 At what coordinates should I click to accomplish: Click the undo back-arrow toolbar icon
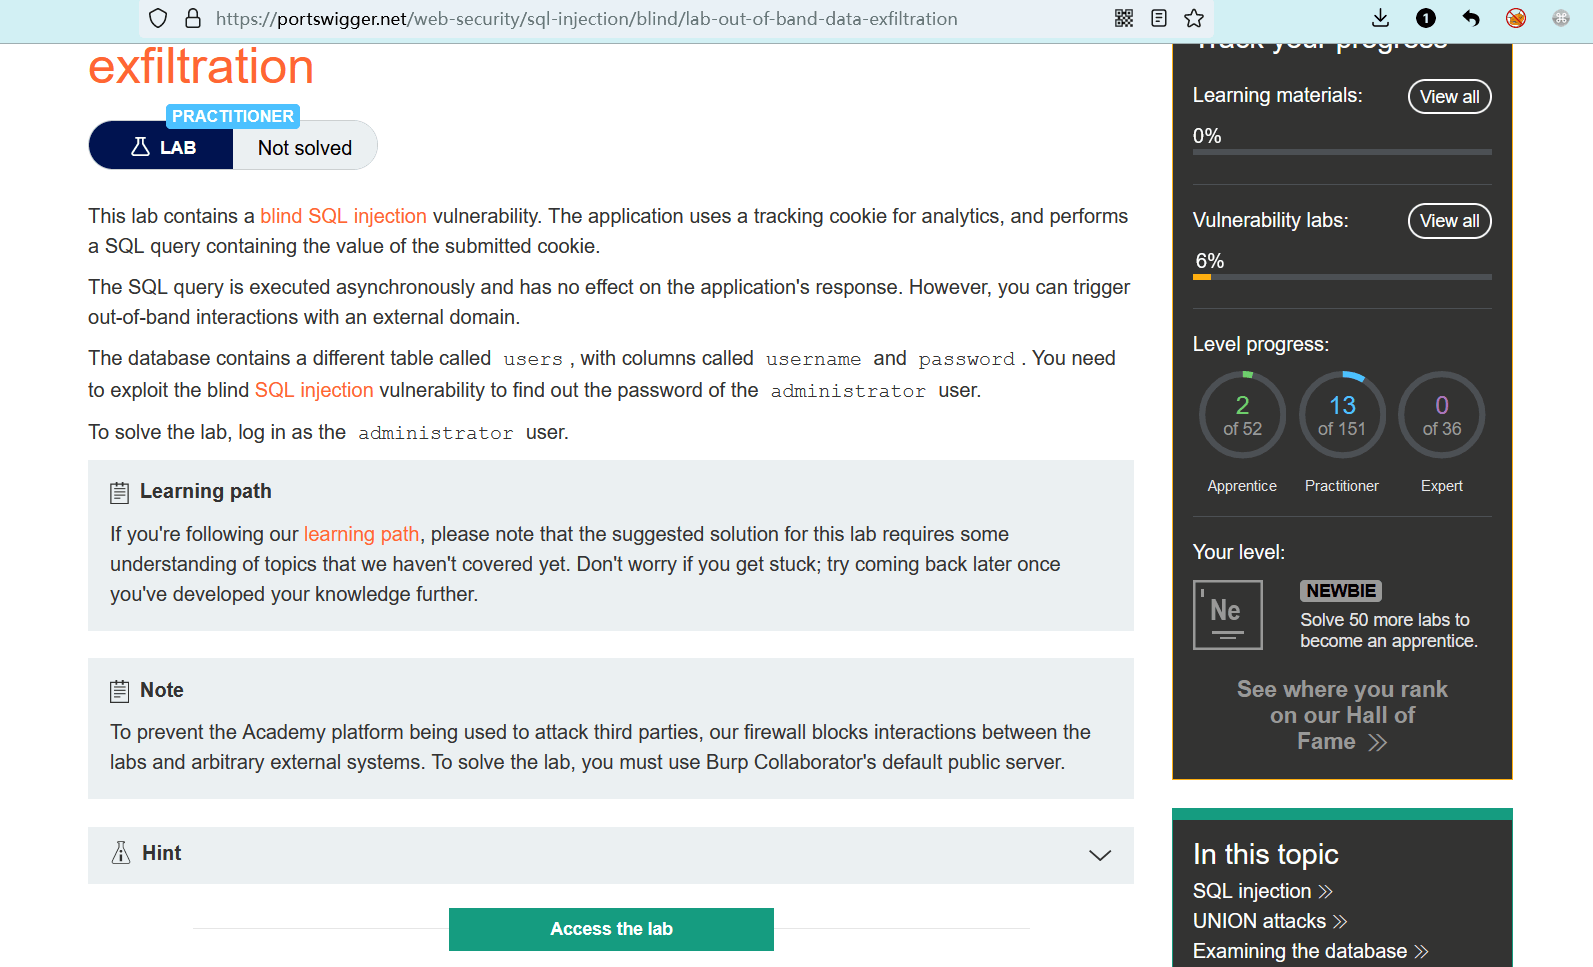click(1471, 18)
